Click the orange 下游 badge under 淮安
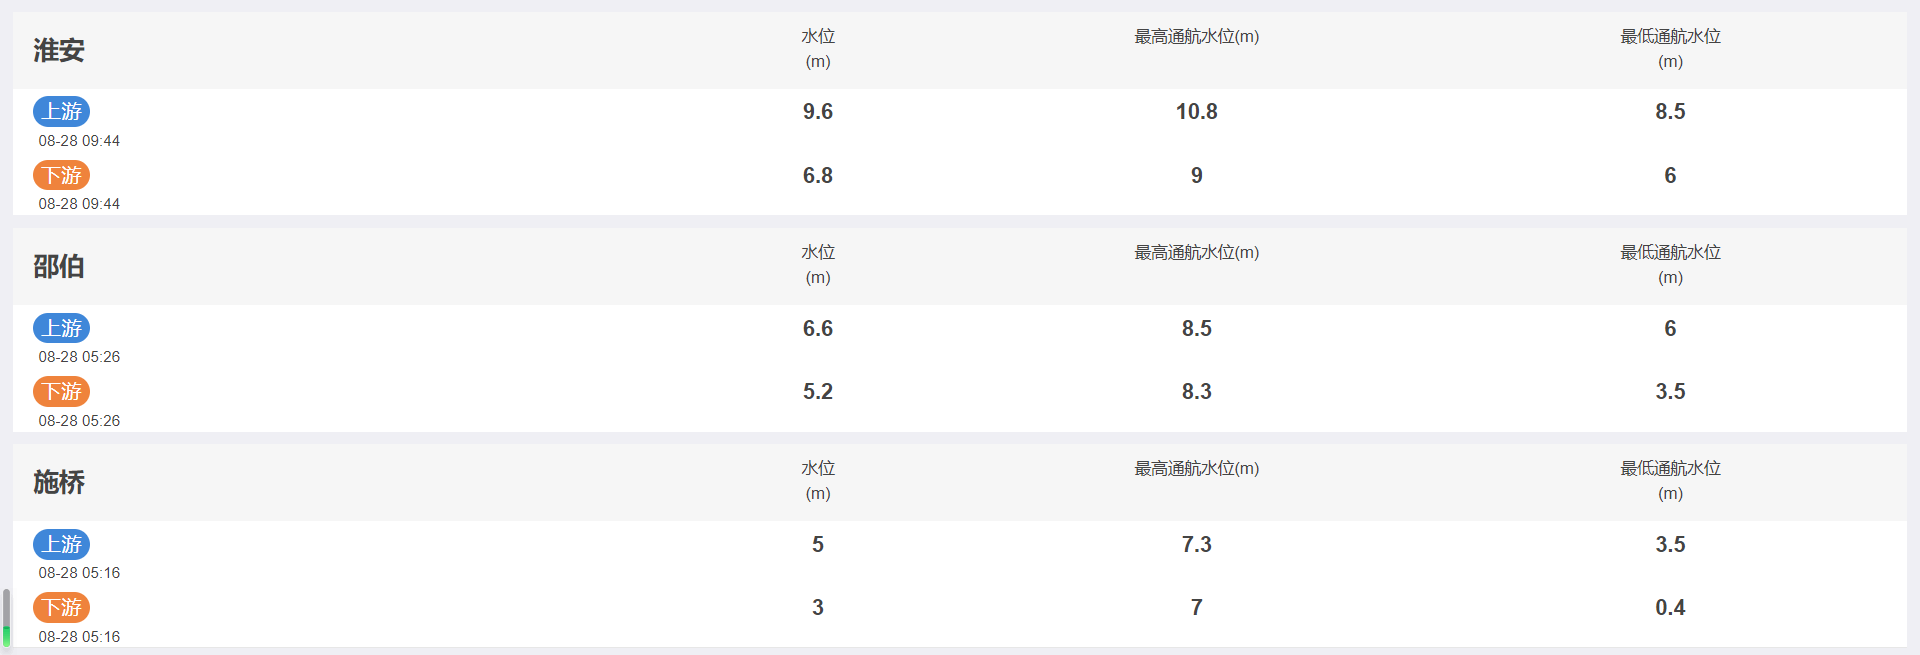This screenshot has width=1920, height=655. pos(62,175)
